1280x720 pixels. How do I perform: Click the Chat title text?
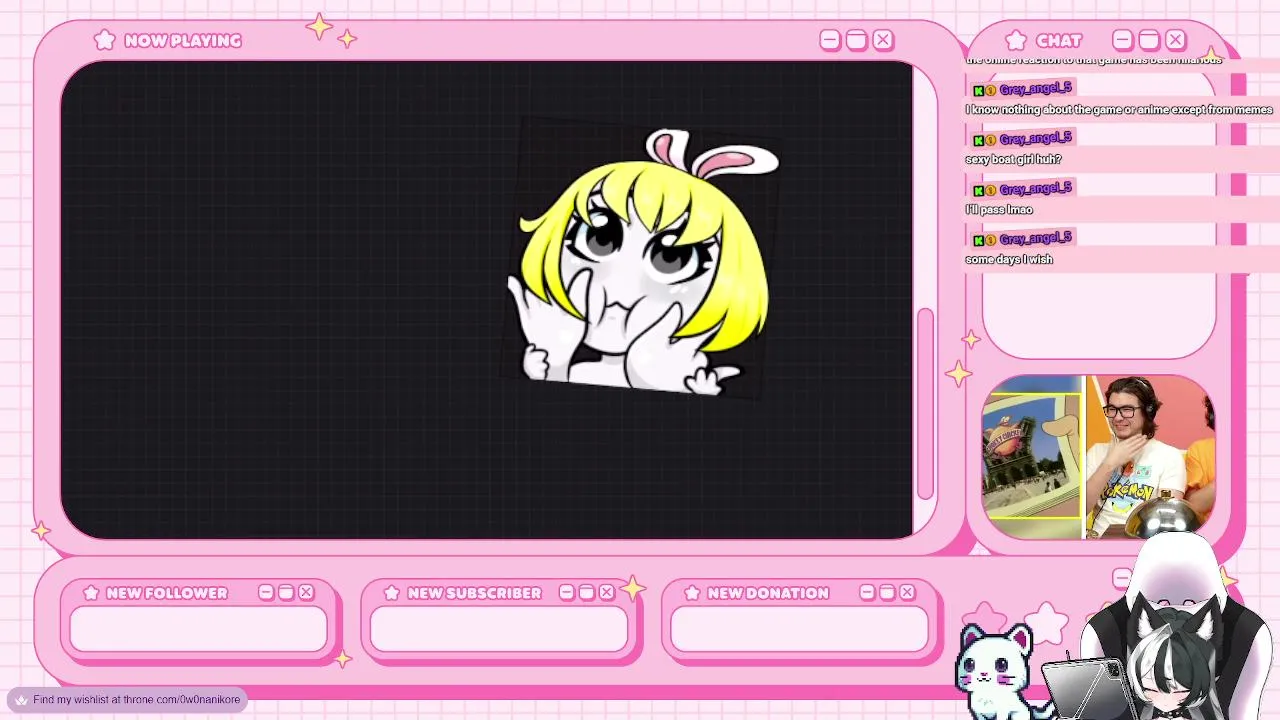click(1059, 41)
